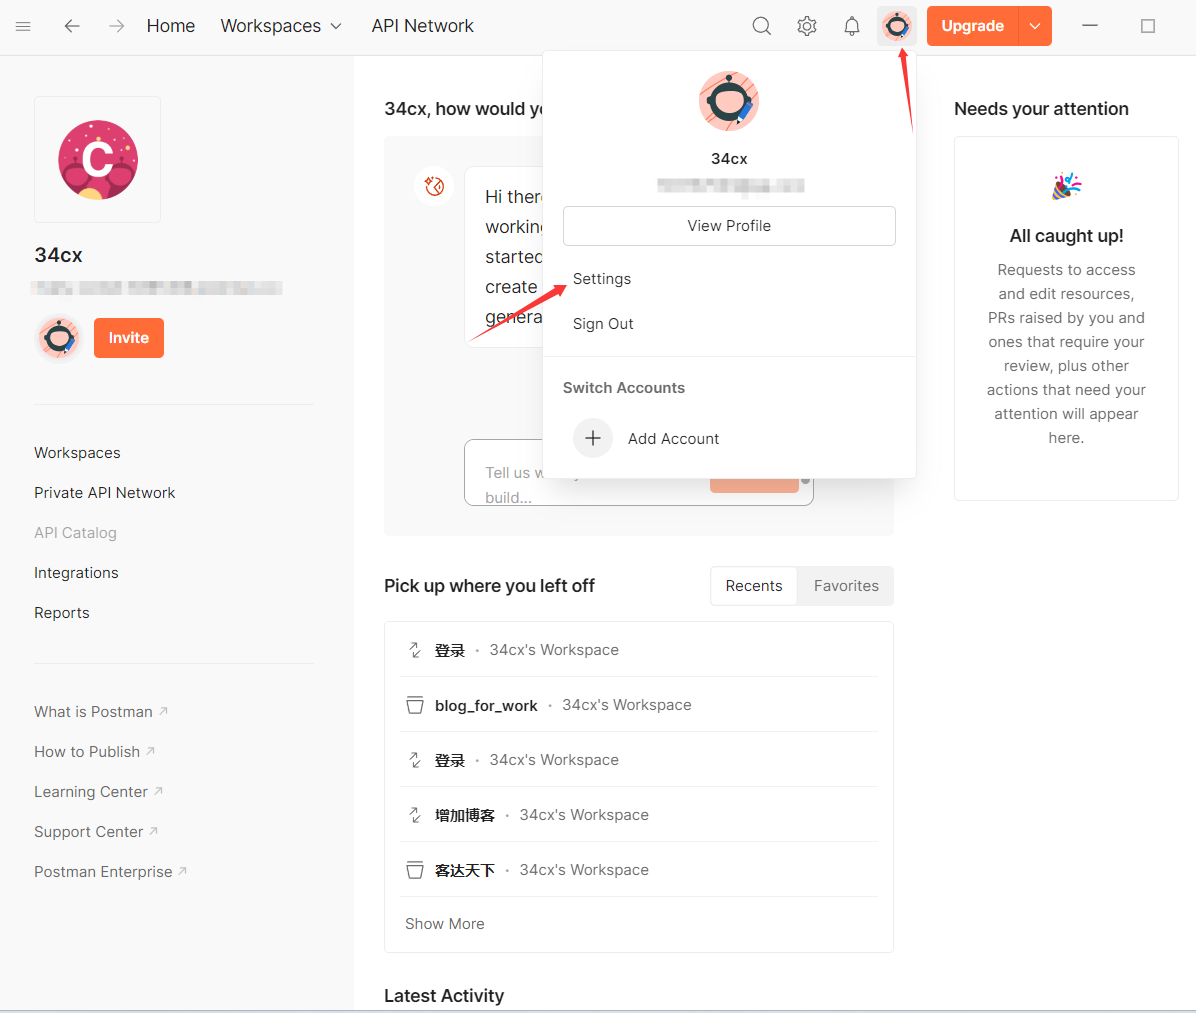This screenshot has width=1196, height=1013.
Task: Click request icon of first 登录 entry
Action: pos(415,650)
